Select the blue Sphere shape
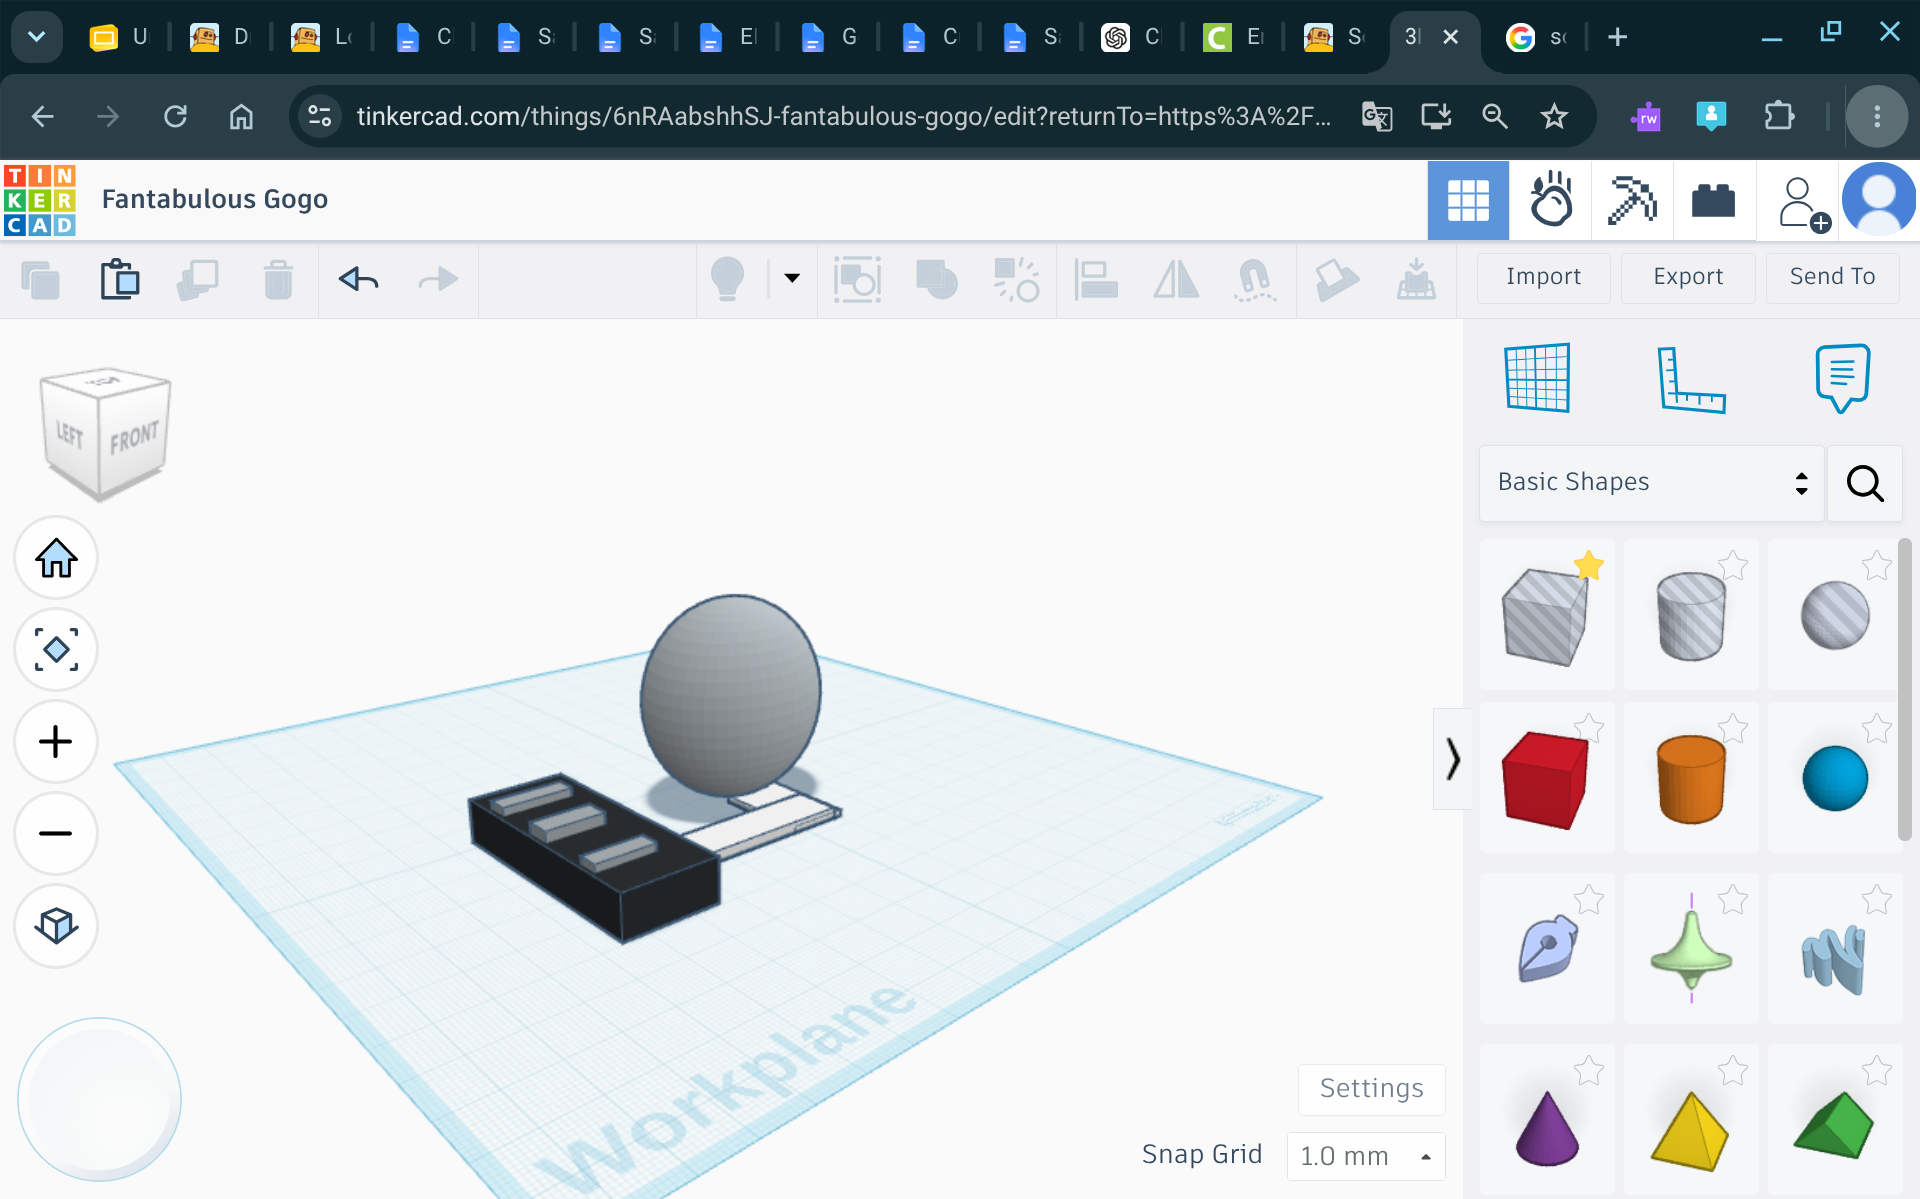This screenshot has width=1920, height=1199. 1835,778
